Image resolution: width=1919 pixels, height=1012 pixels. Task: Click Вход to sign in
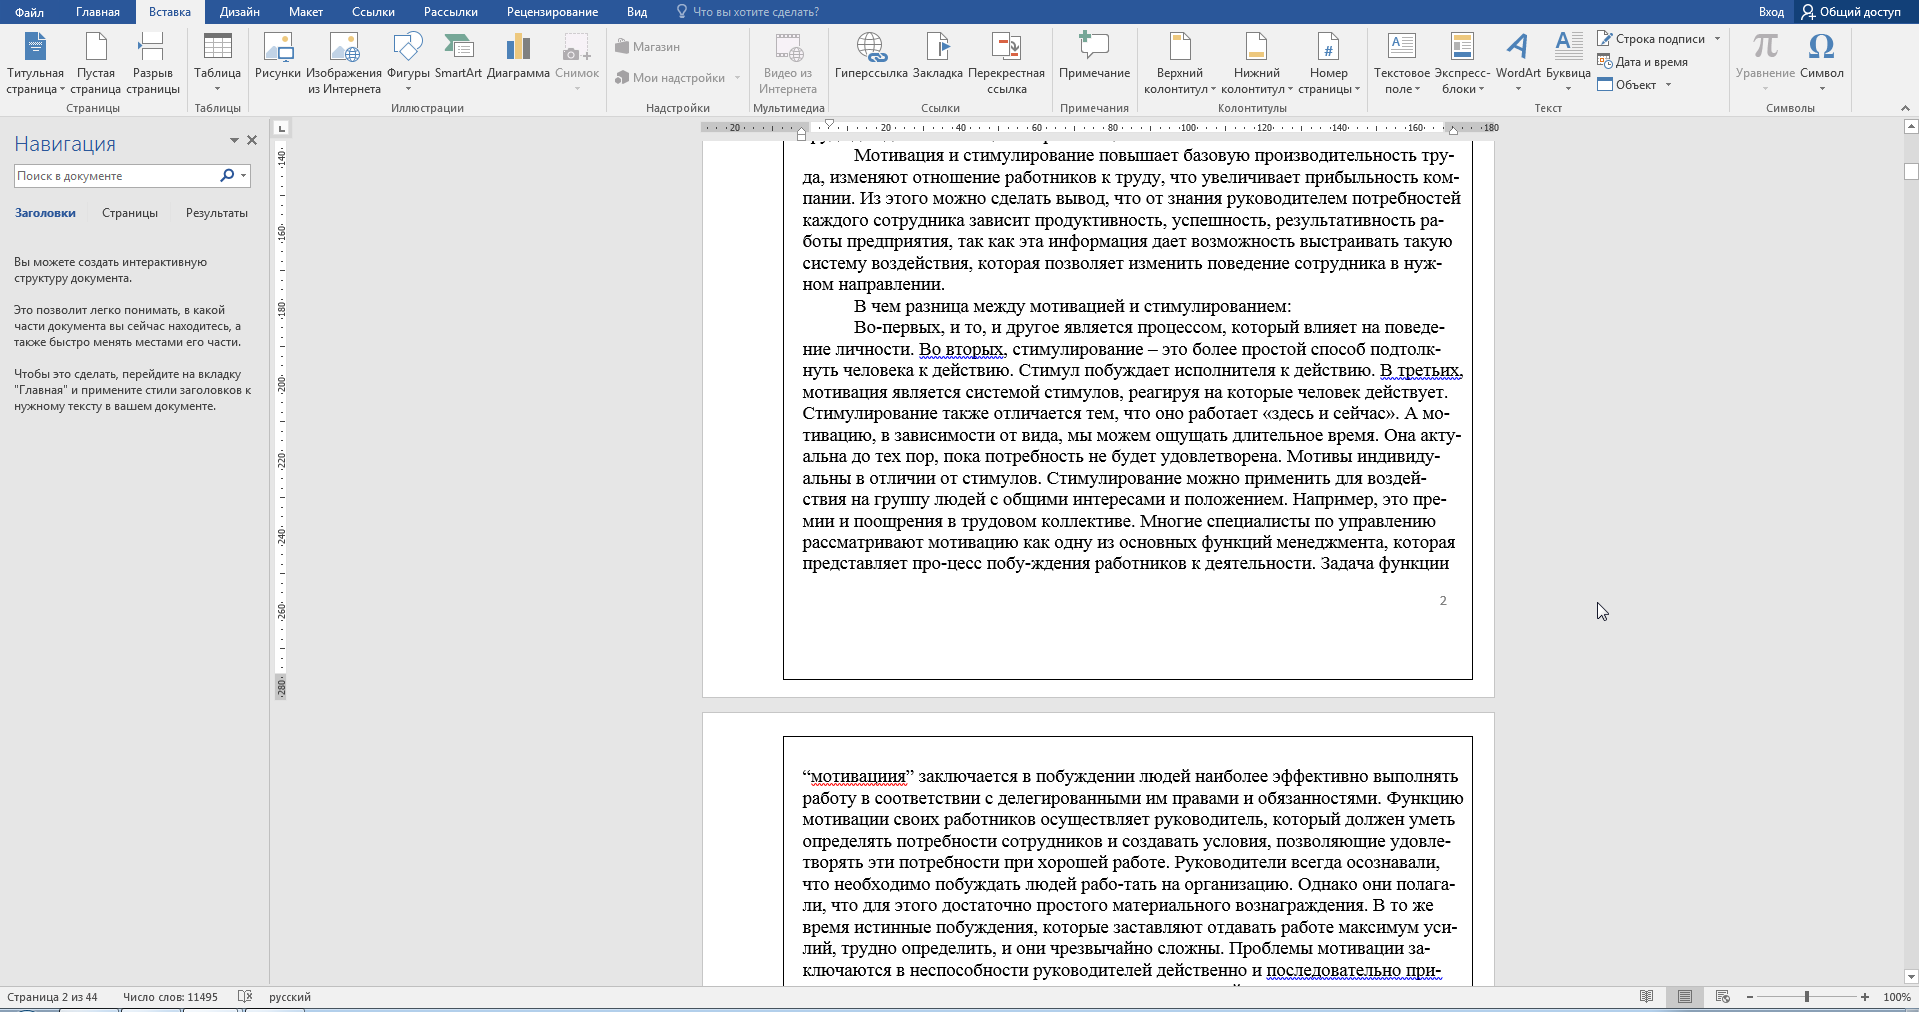coord(1771,12)
